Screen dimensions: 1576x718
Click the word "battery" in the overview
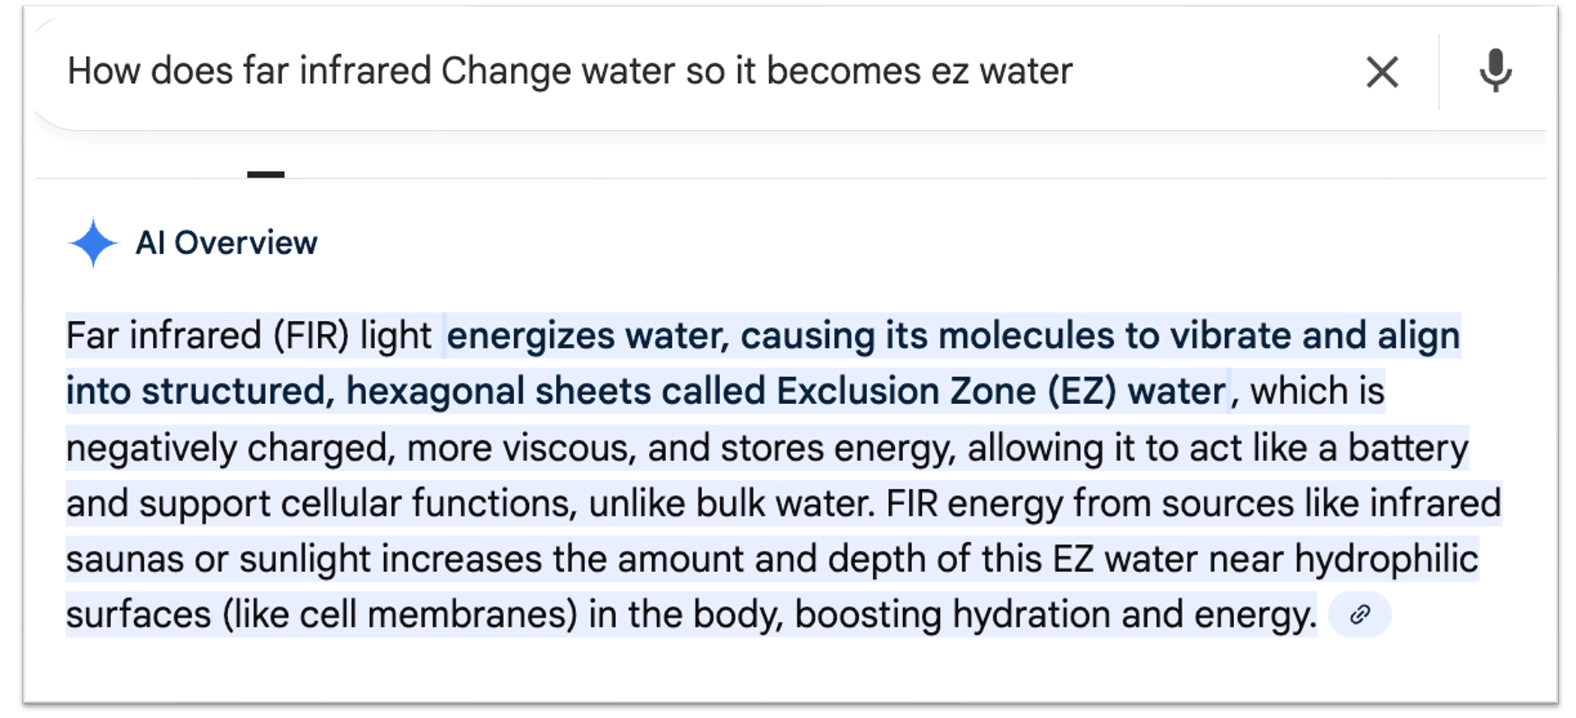(1407, 448)
